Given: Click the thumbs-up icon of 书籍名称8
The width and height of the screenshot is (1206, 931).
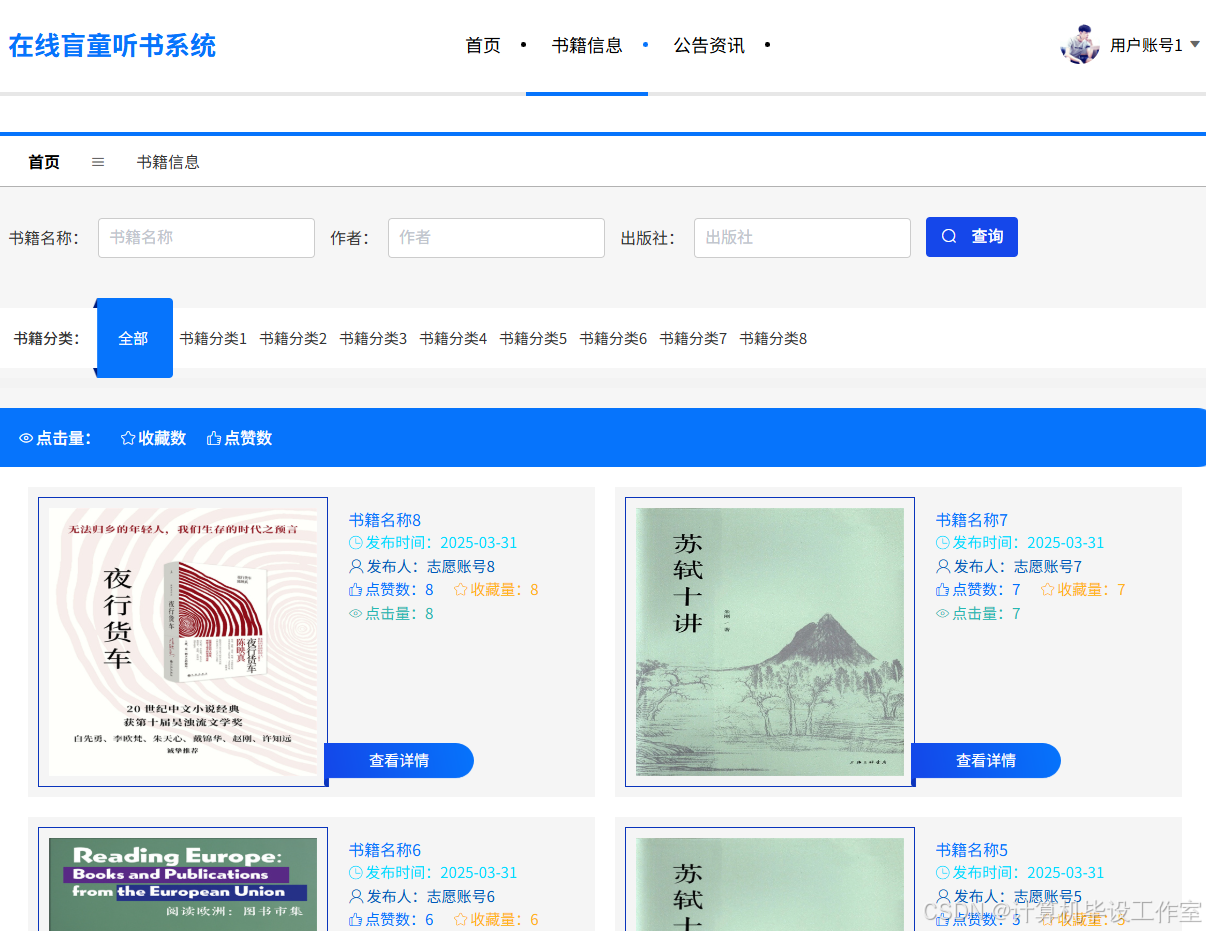Looking at the screenshot, I should 355,590.
